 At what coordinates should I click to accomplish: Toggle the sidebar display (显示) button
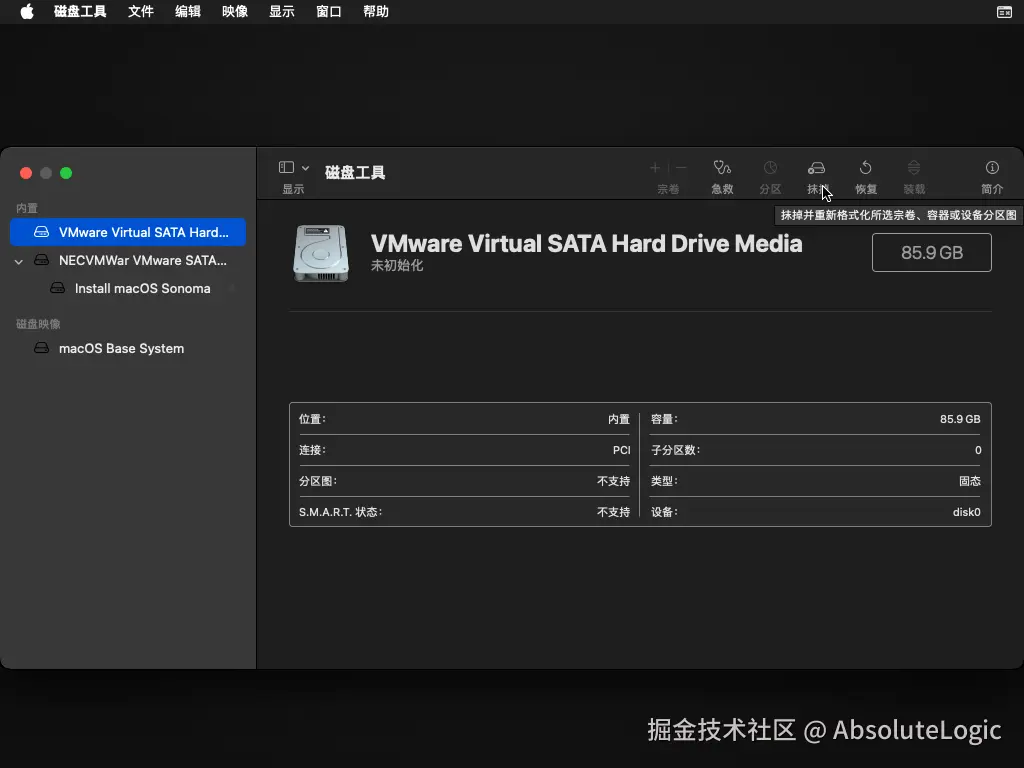pos(286,167)
